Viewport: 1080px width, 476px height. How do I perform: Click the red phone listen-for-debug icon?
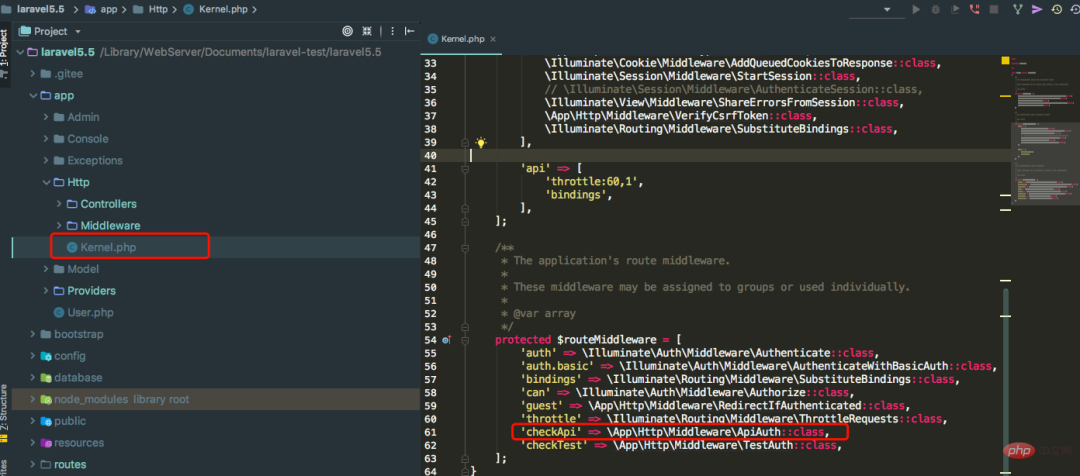pyautogui.click(x=975, y=9)
